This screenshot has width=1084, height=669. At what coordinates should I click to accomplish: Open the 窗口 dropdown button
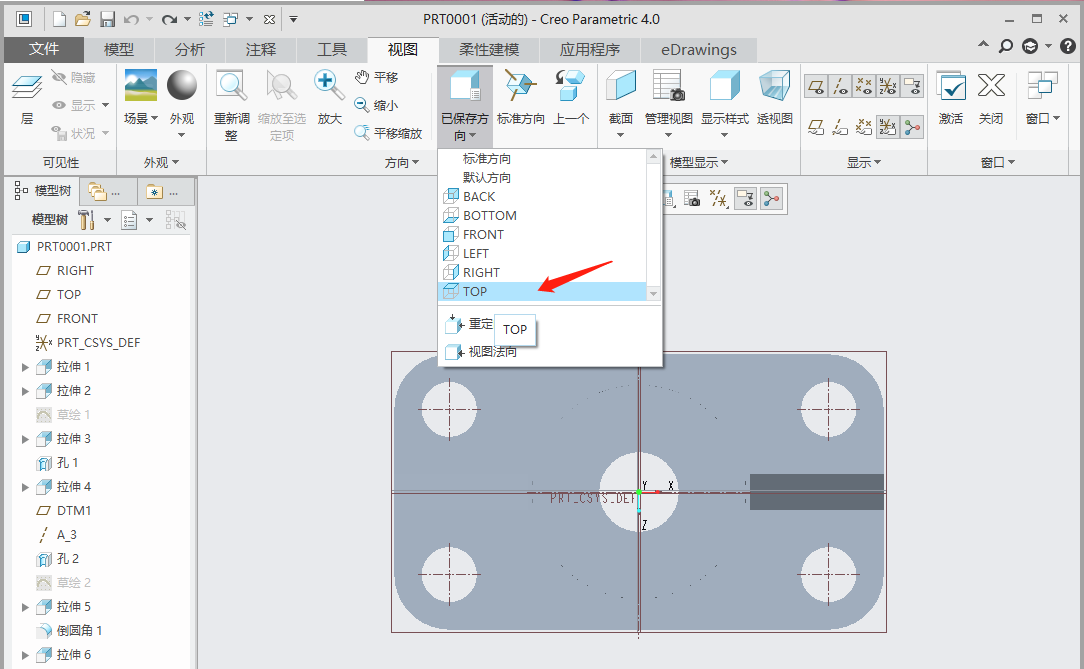(1042, 97)
